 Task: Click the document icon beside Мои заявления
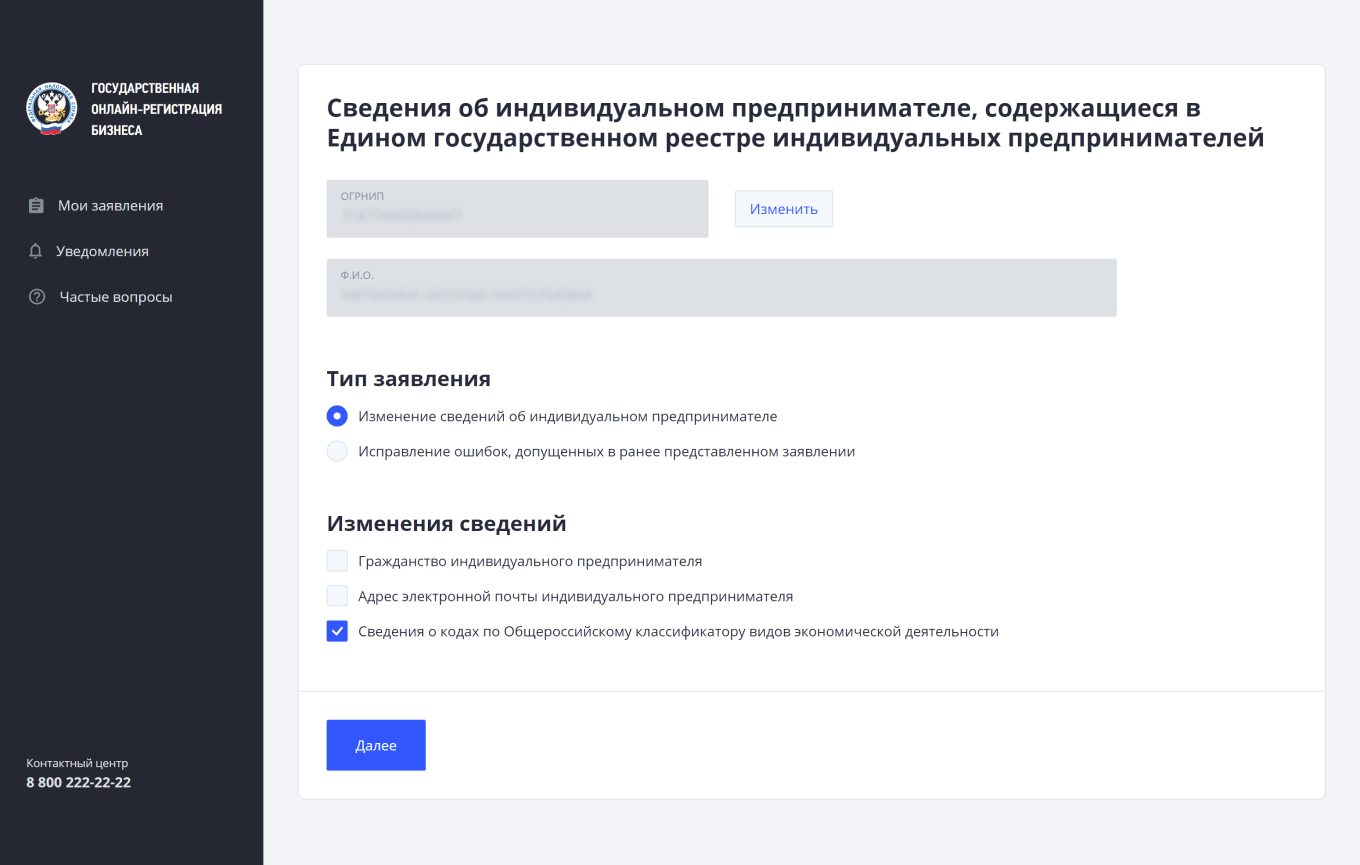pyautogui.click(x=36, y=205)
